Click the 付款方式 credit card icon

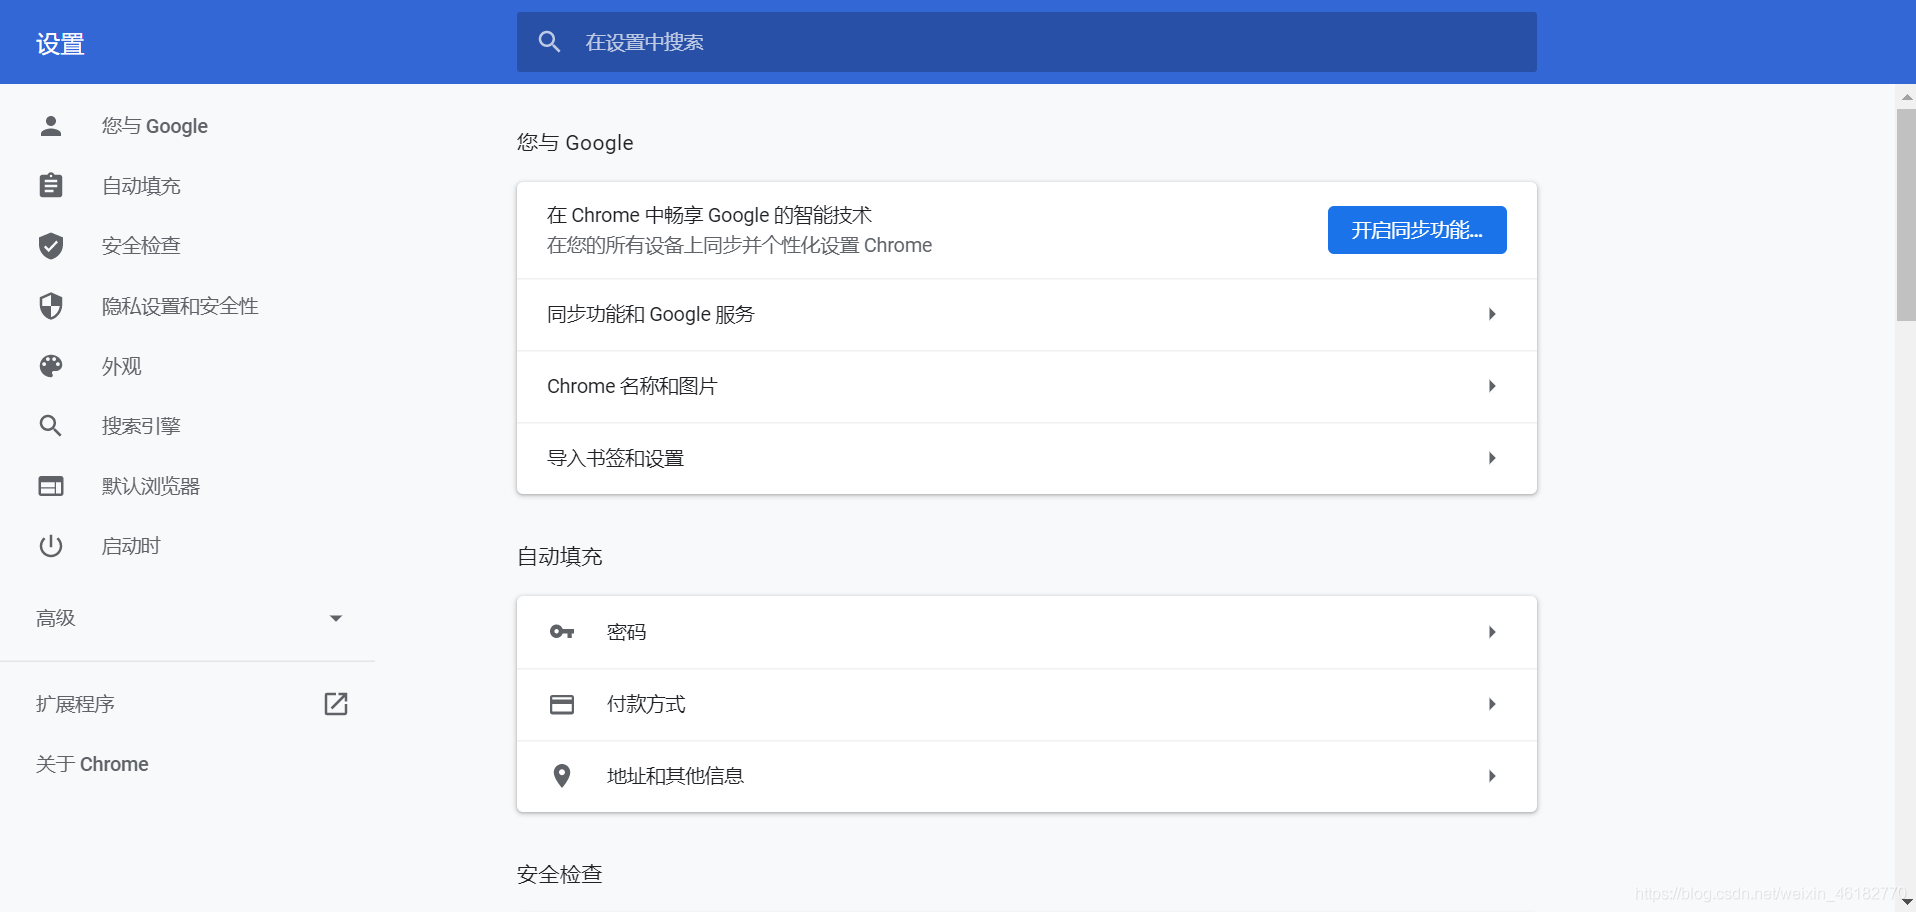click(562, 704)
